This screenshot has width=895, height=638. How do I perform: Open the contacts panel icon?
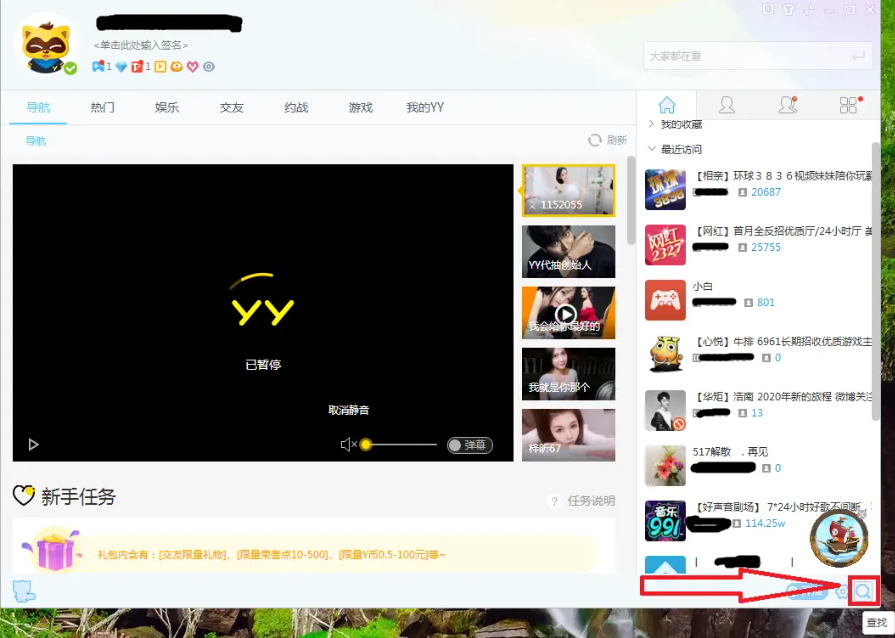(728, 105)
